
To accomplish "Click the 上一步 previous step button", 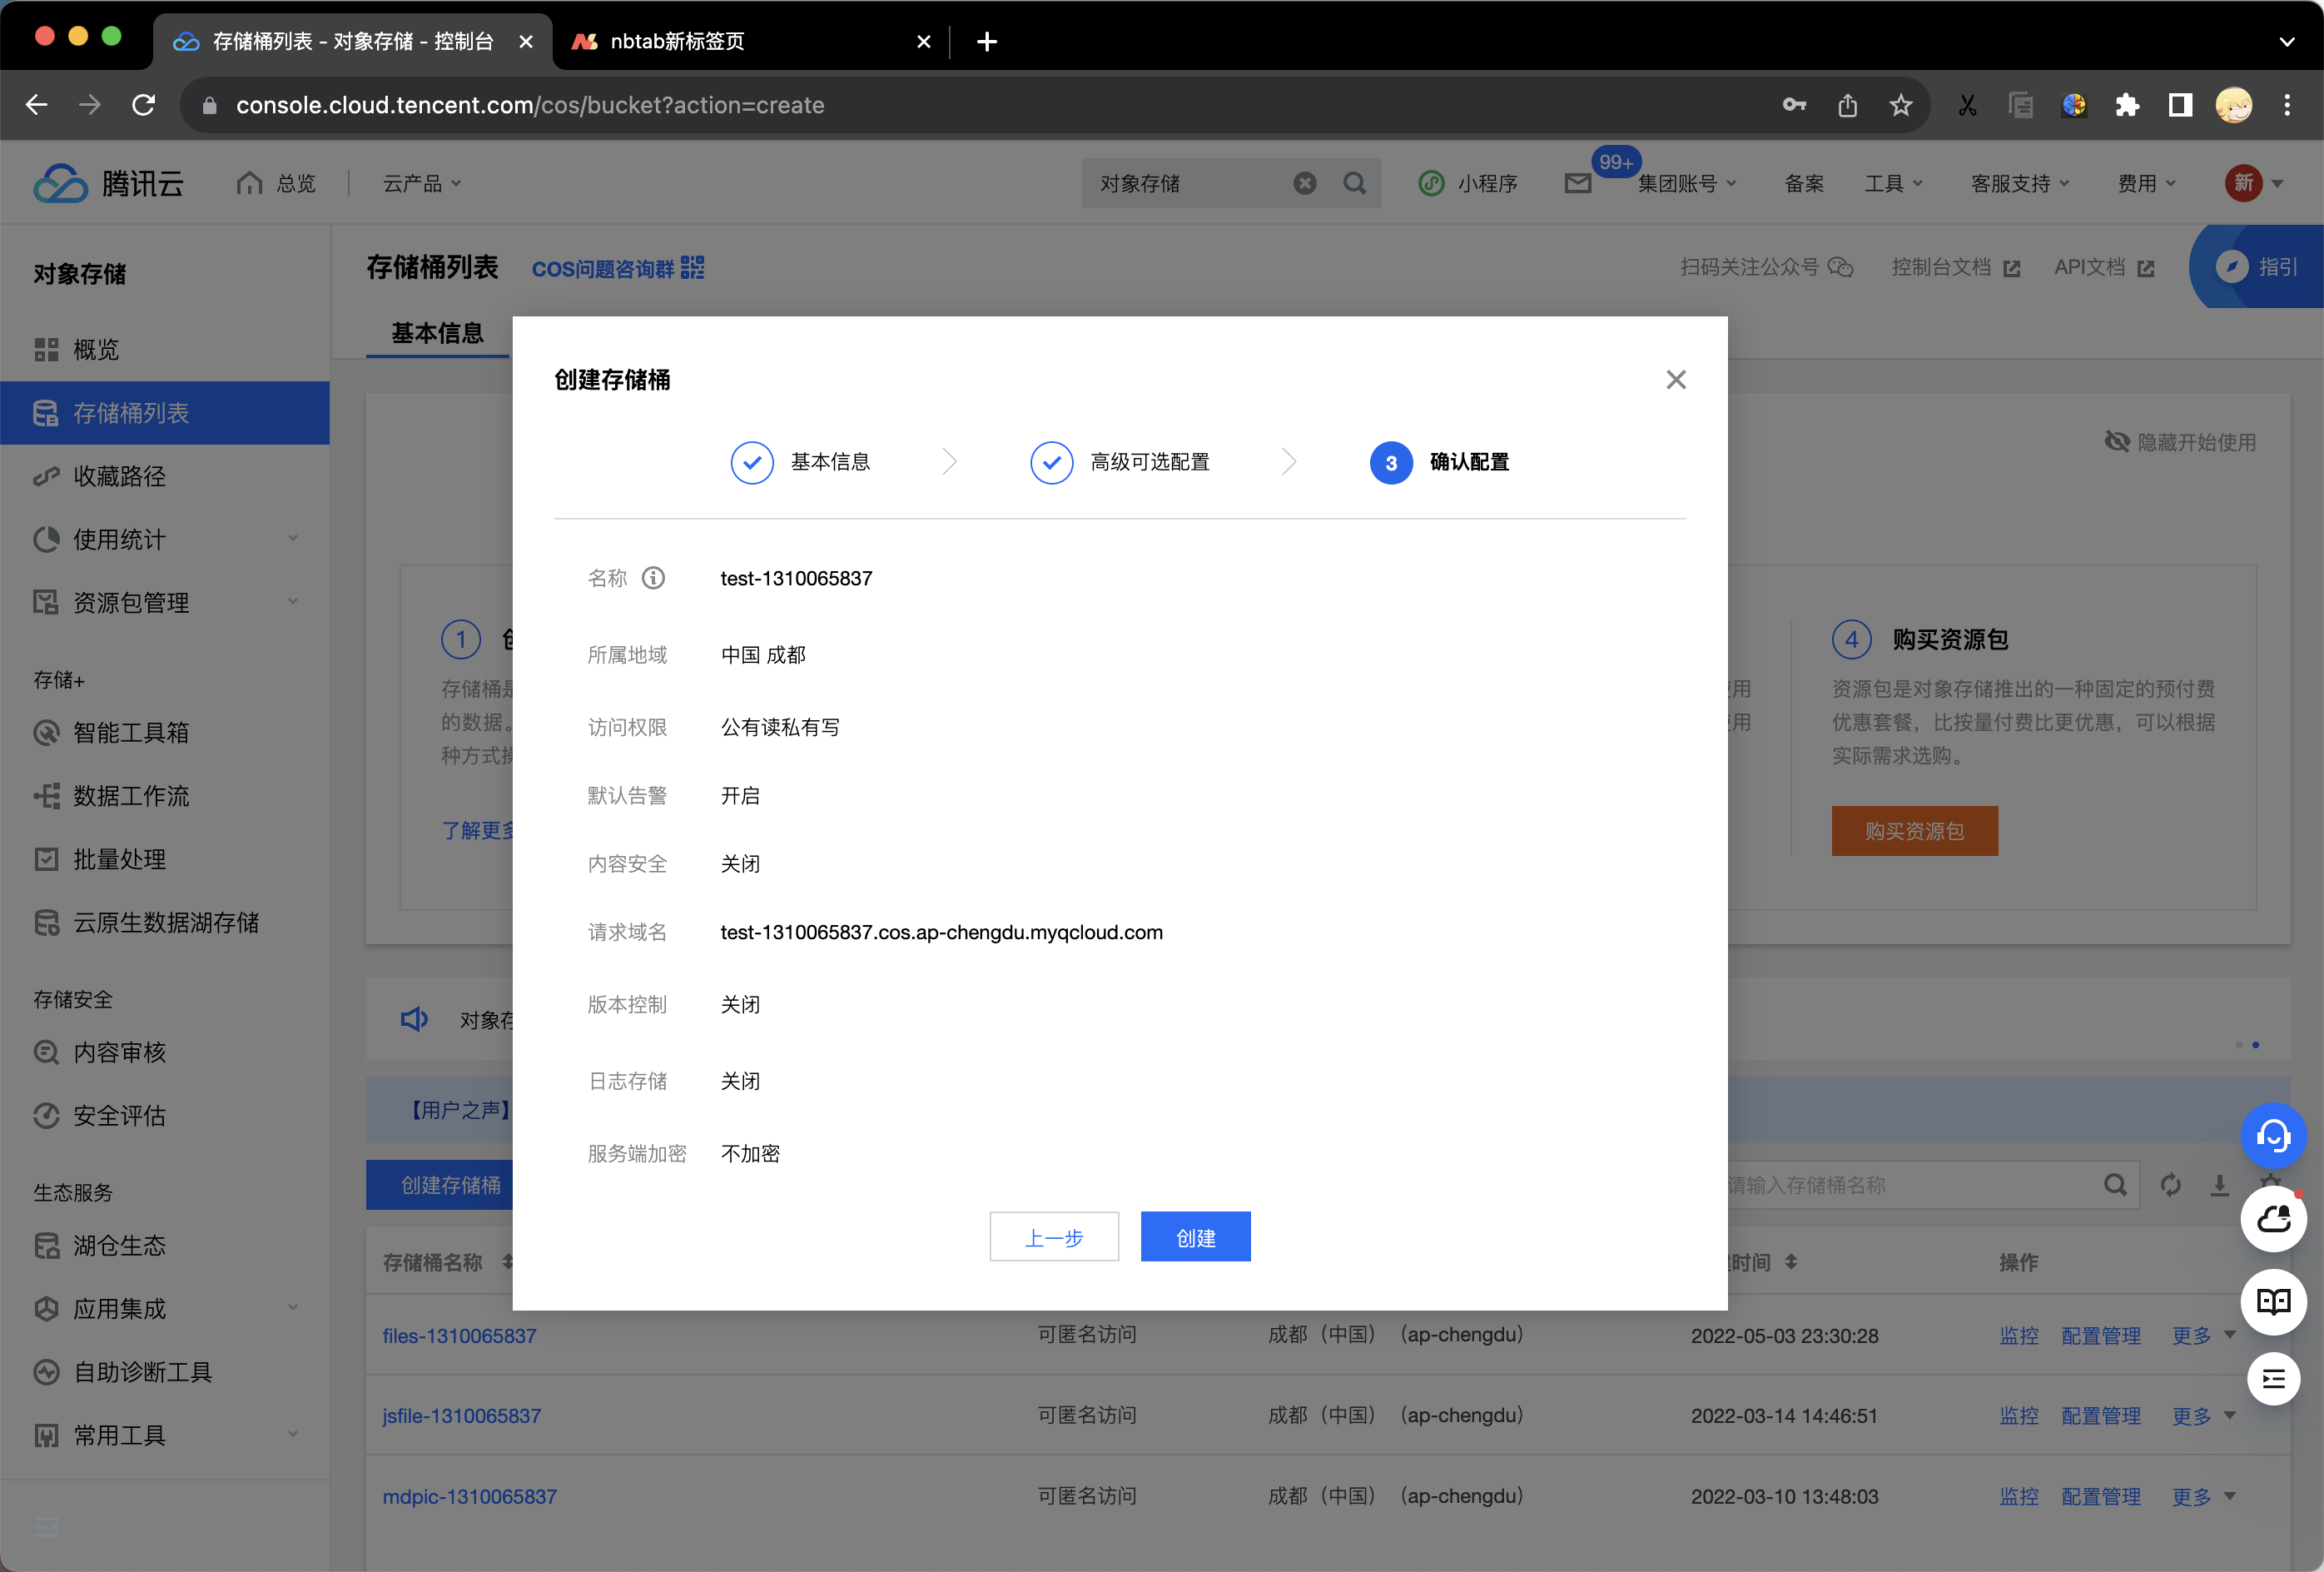I will [1054, 1237].
